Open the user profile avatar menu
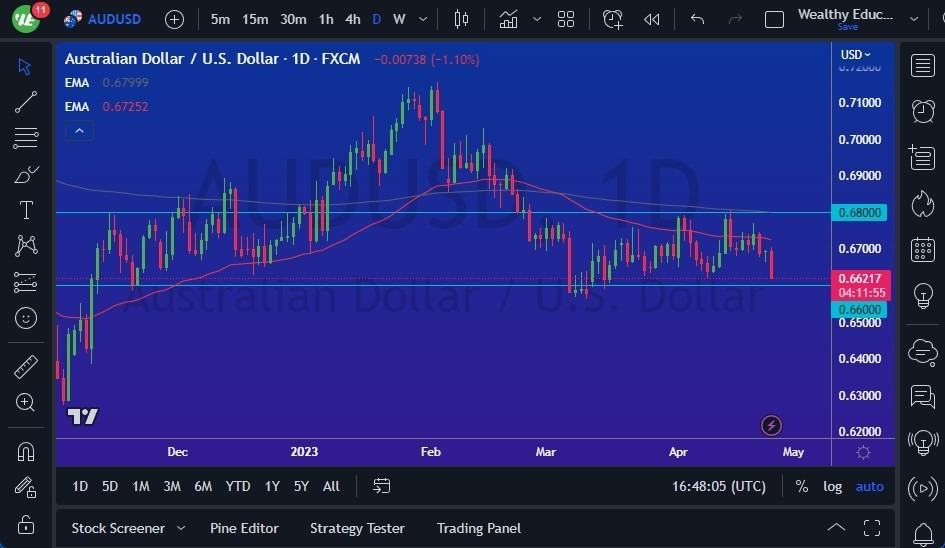This screenshot has width=945, height=548. pos(25,19)
